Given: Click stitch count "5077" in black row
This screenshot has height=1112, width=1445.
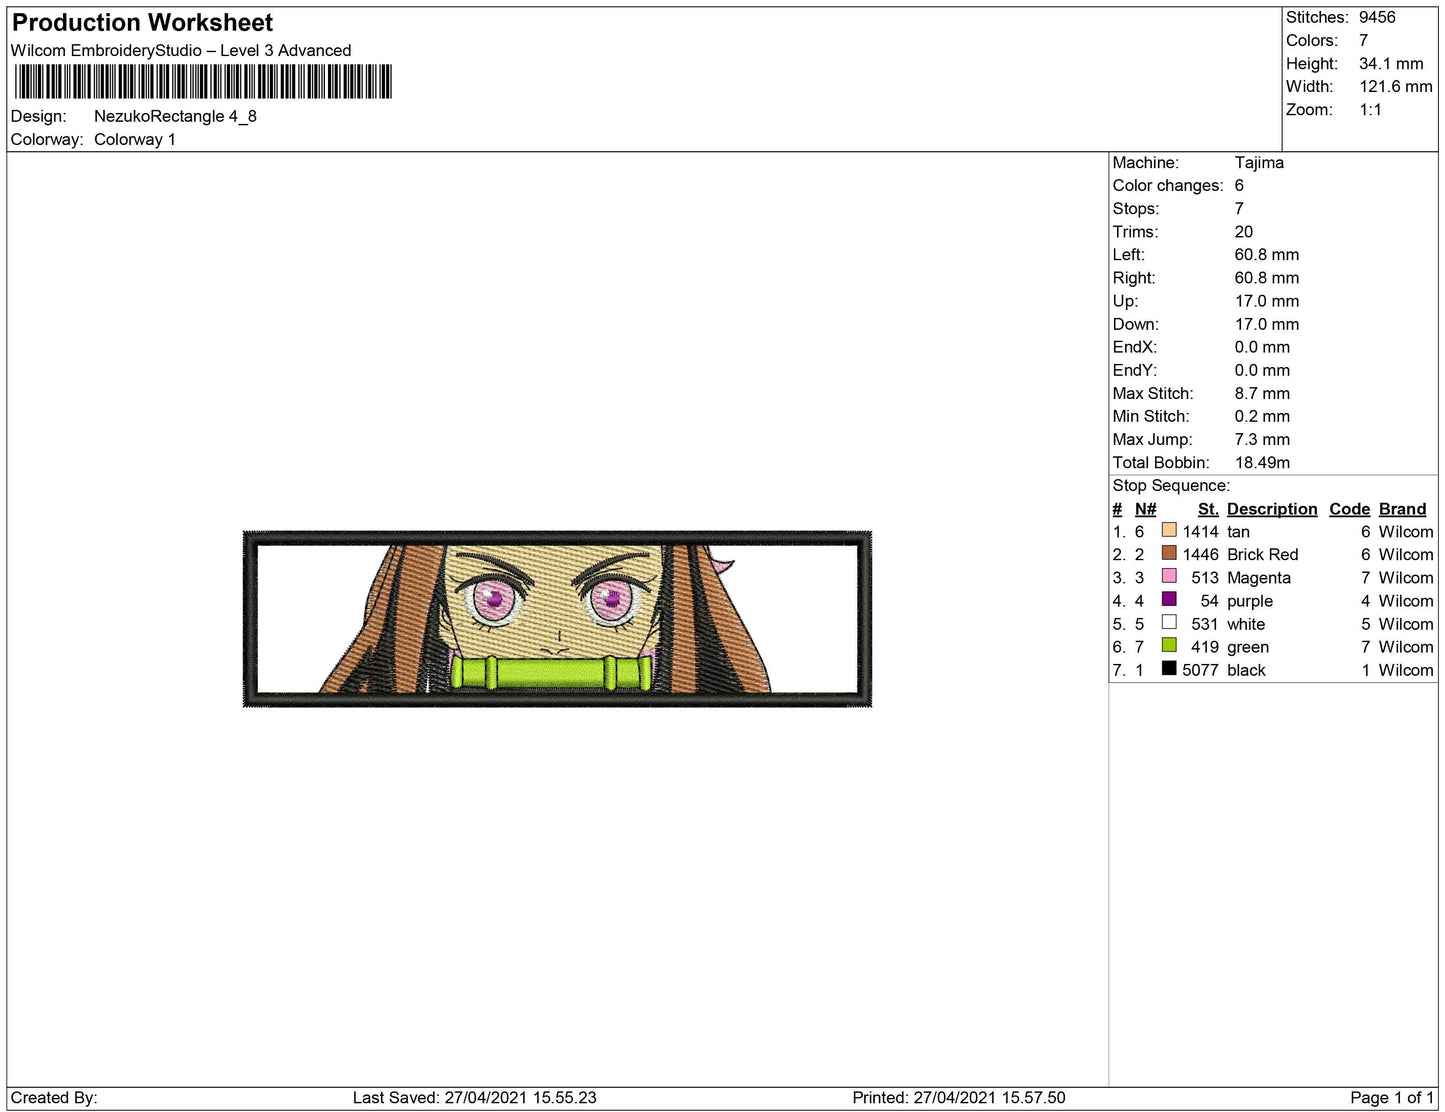Looking at the screenshot, I should click(1200, 670).
